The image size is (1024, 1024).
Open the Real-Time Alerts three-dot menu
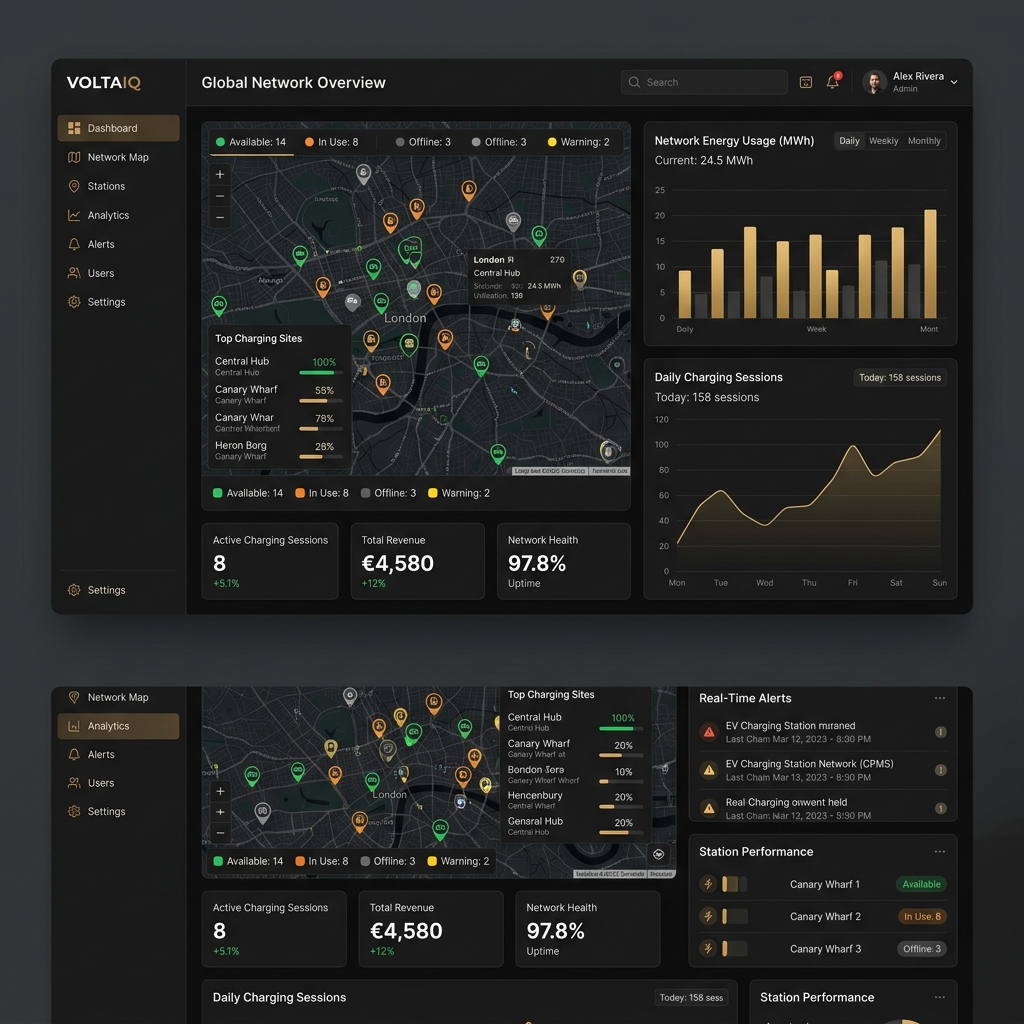[939, 698]
